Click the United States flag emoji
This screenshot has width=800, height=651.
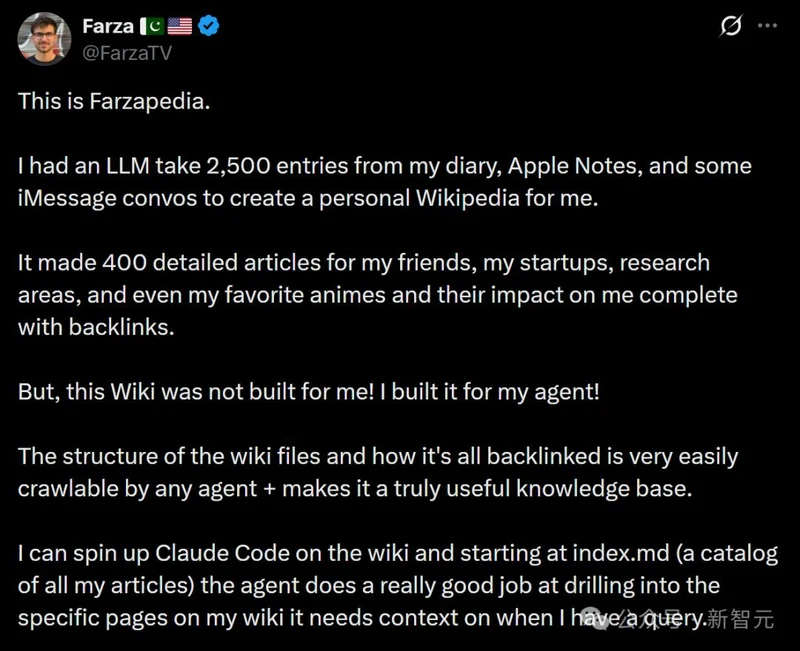(180, 27)
